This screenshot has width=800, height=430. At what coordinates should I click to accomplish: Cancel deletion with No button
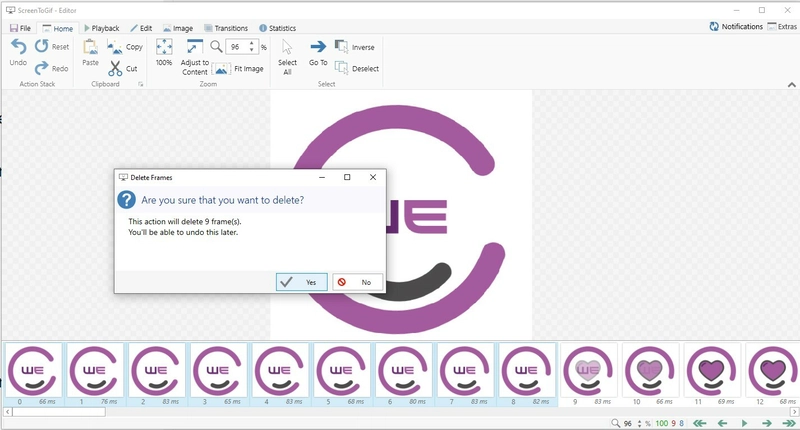tap(358, 282)
